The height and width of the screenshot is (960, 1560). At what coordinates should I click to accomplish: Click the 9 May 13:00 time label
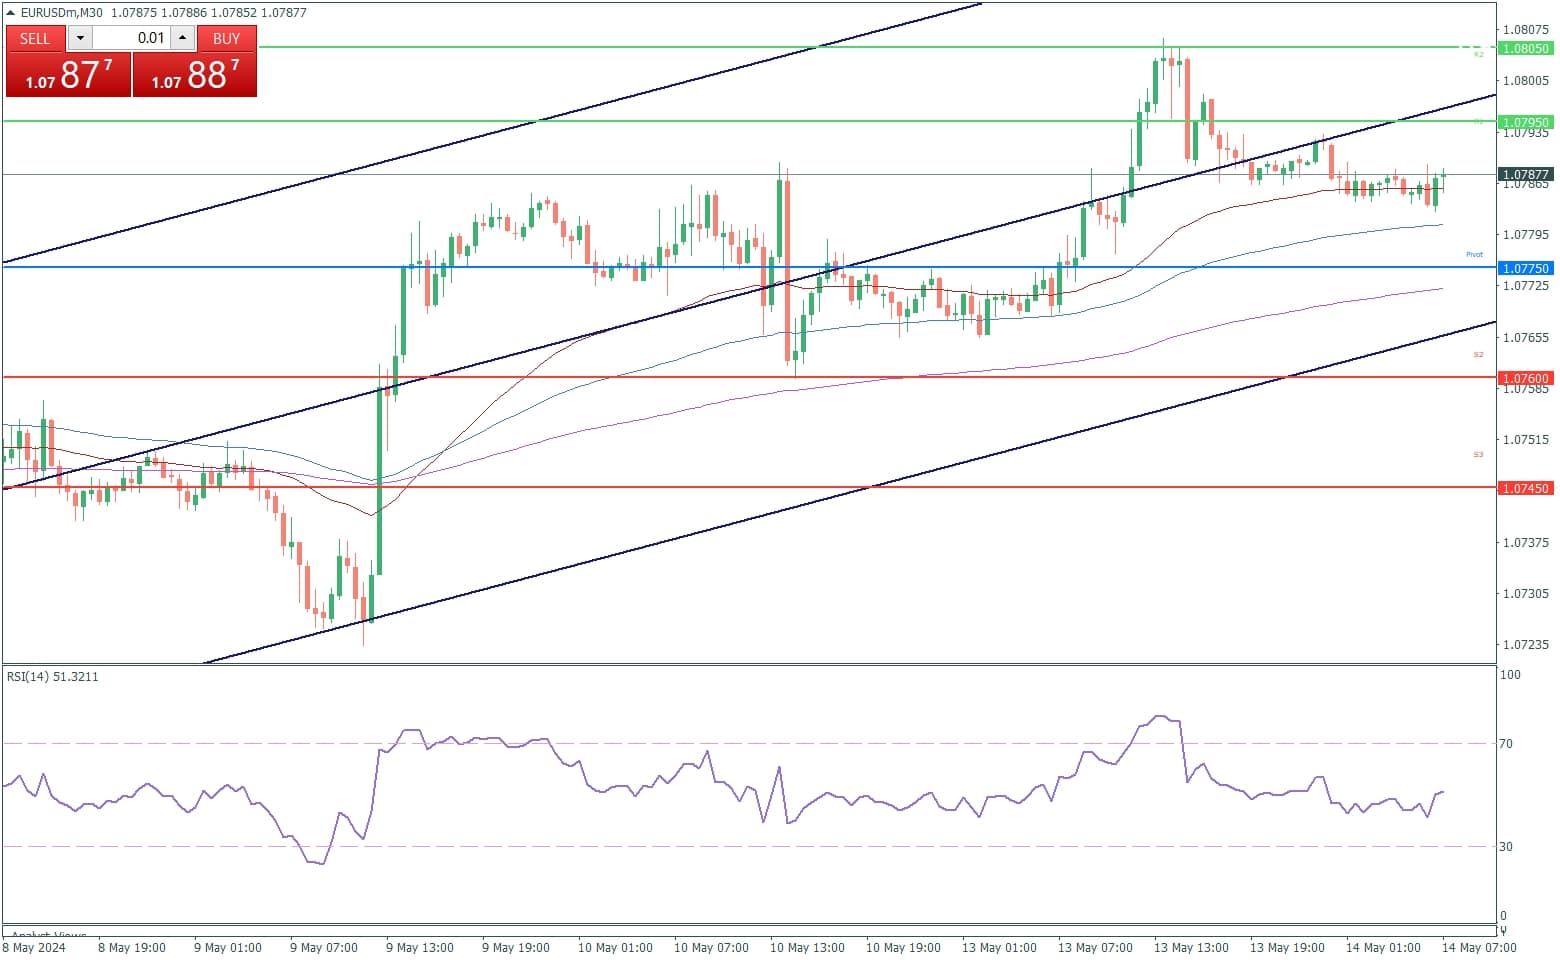click(420, 948)
